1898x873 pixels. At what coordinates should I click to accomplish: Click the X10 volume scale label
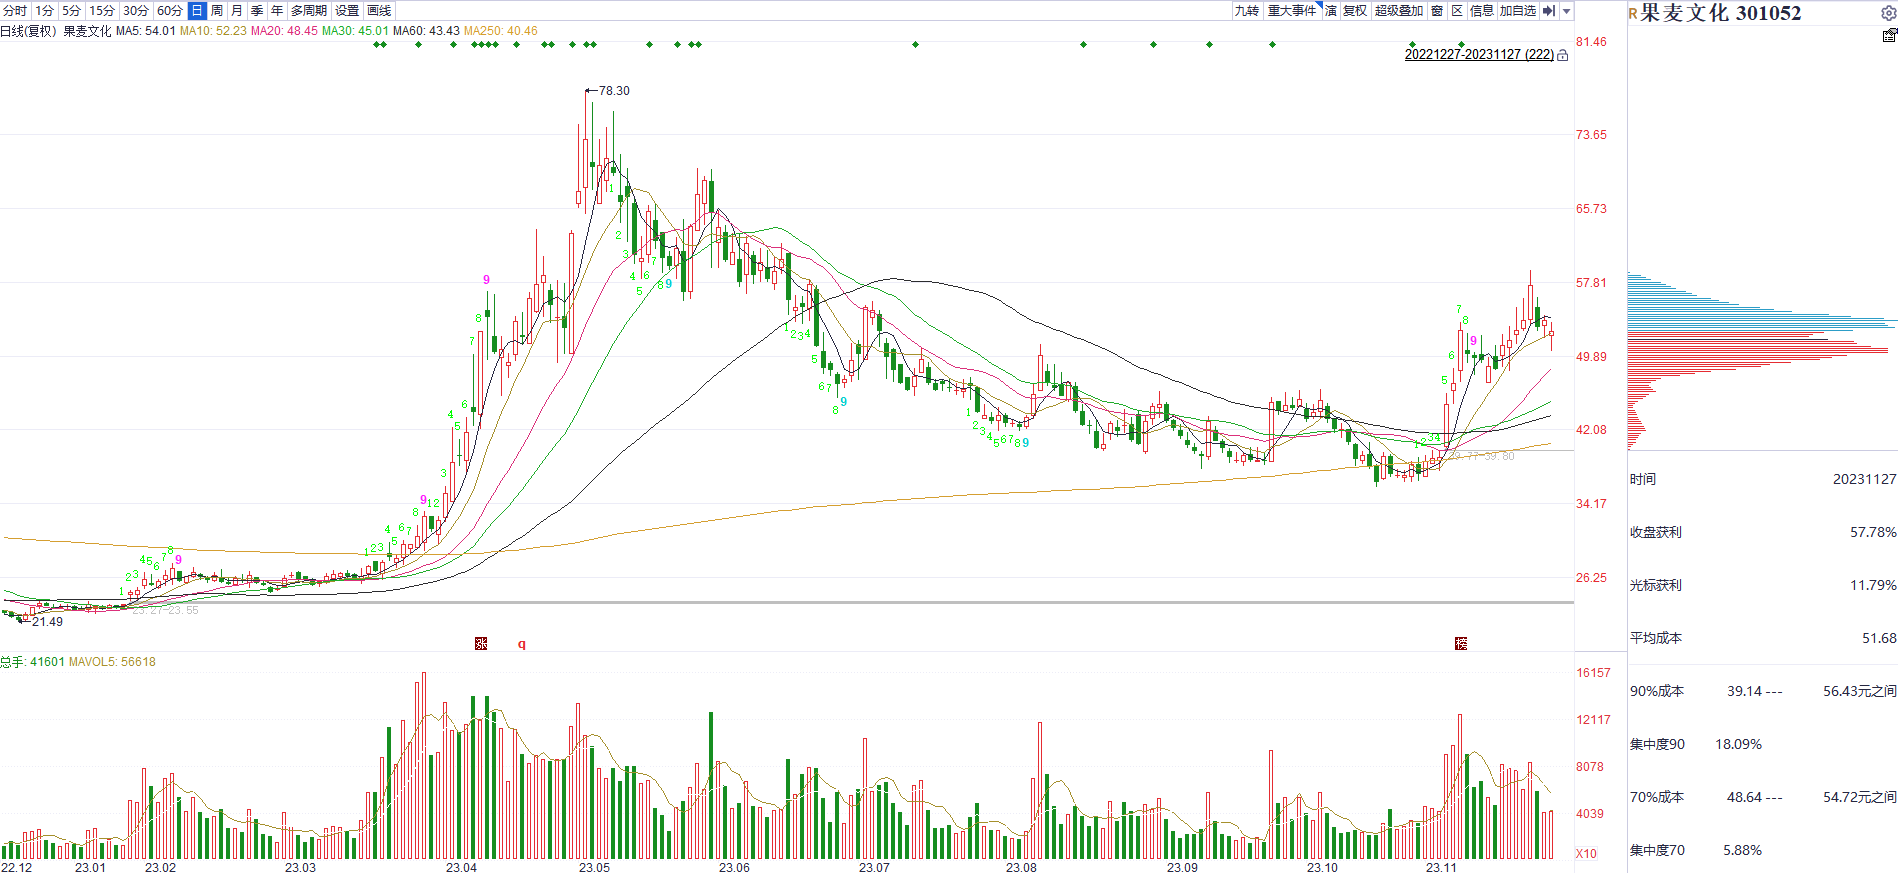[1587, 854]
